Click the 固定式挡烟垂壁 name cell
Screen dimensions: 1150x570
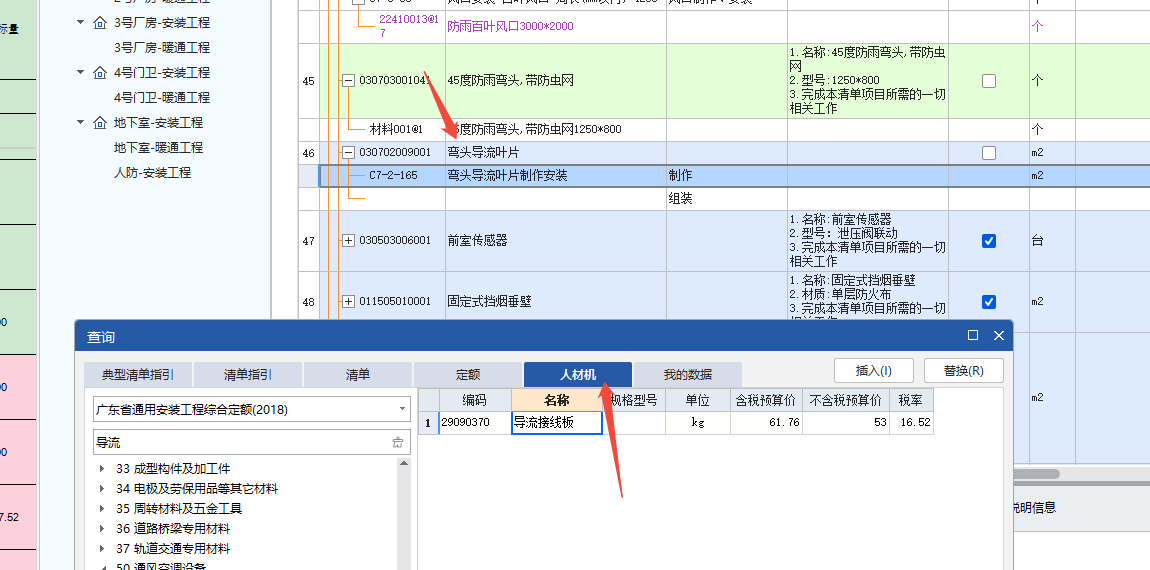pyautogui.click(x=555, y=302)
